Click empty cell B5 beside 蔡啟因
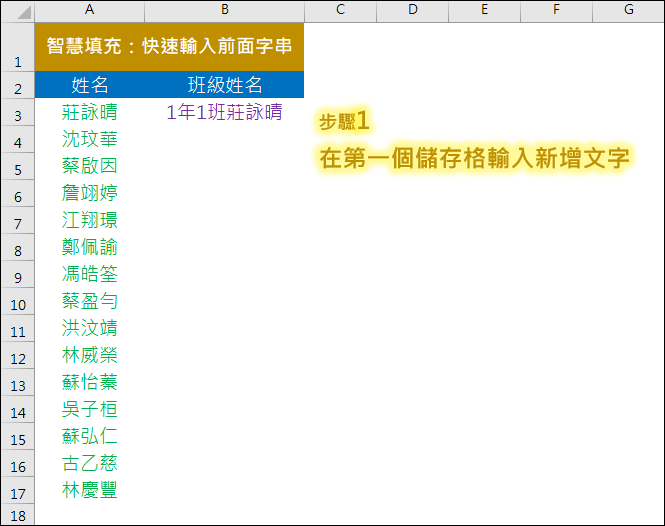The width and height of the screenshot is (665, 526). (224, 166)
